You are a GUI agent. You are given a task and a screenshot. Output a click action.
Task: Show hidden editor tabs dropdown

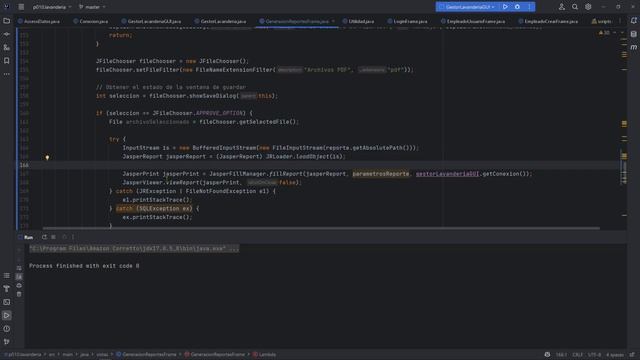click(x=620, y=21)
